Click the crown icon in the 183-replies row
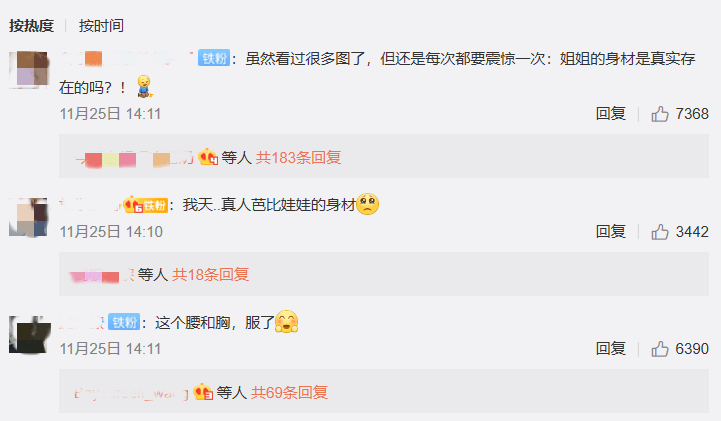 pyautogui.click(x=208, y=158)
